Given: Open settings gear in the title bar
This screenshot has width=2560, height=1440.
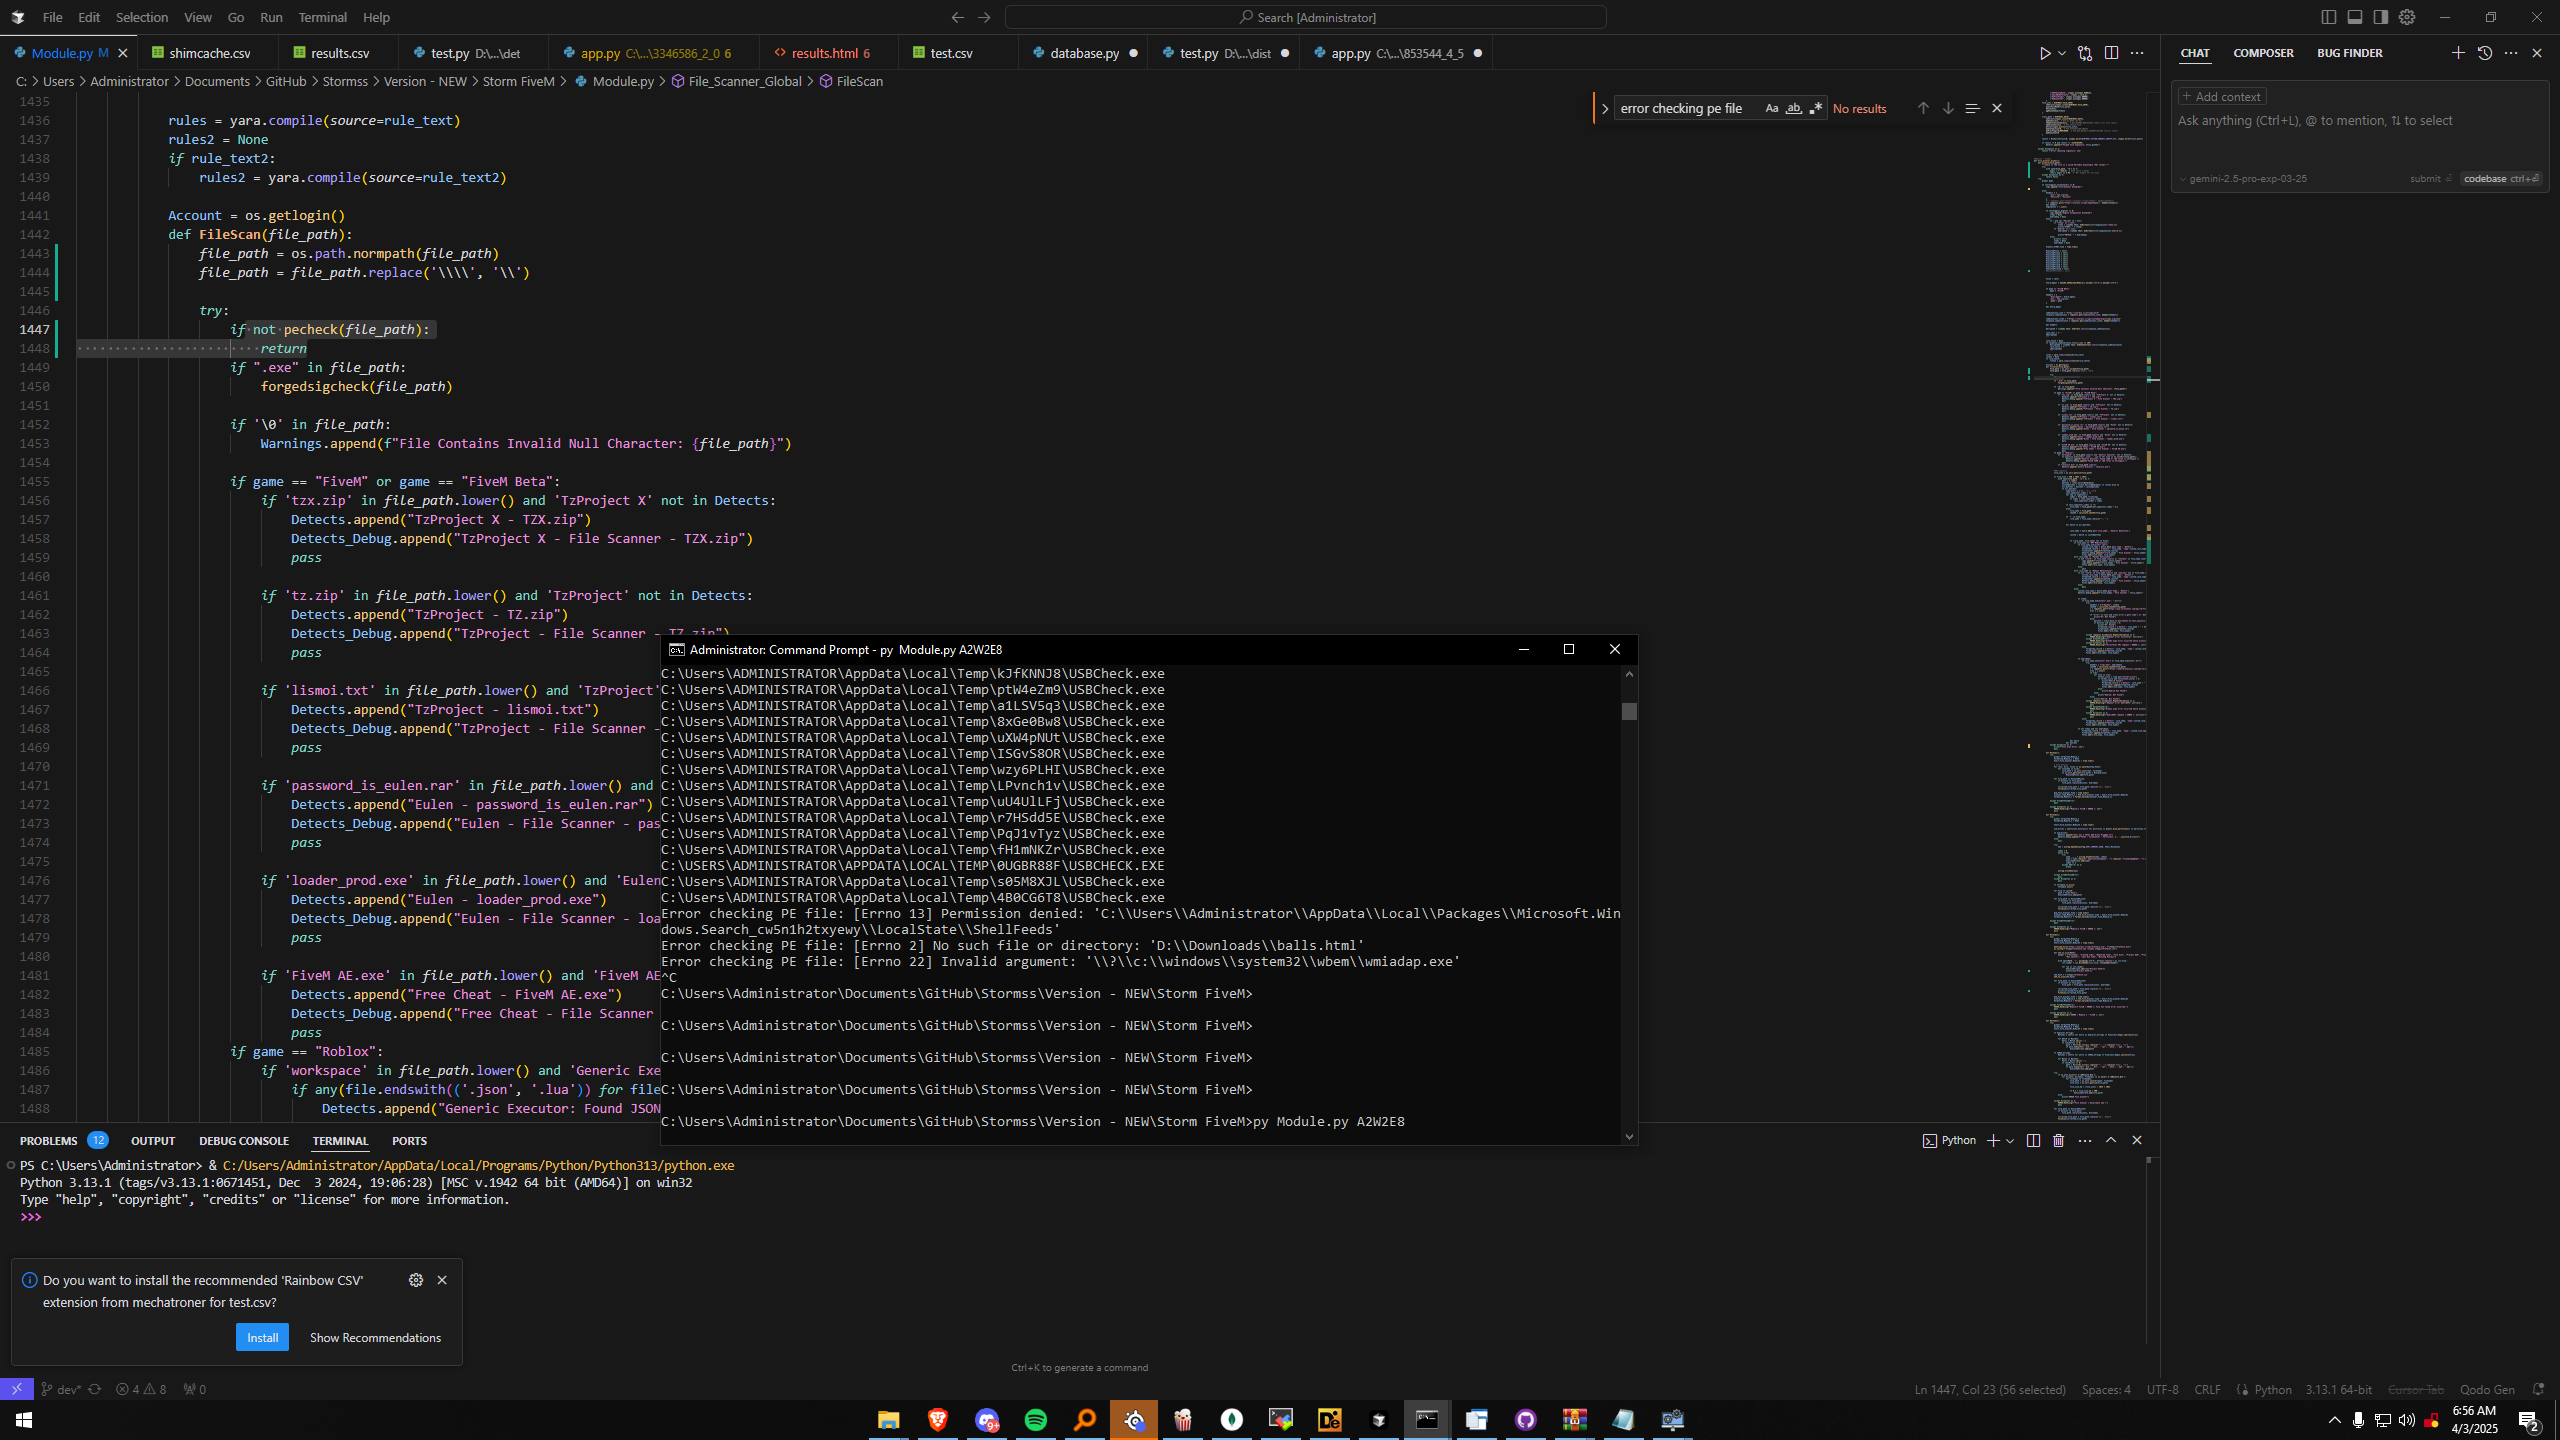Looking at the screenshot, I should [2407, 17].
